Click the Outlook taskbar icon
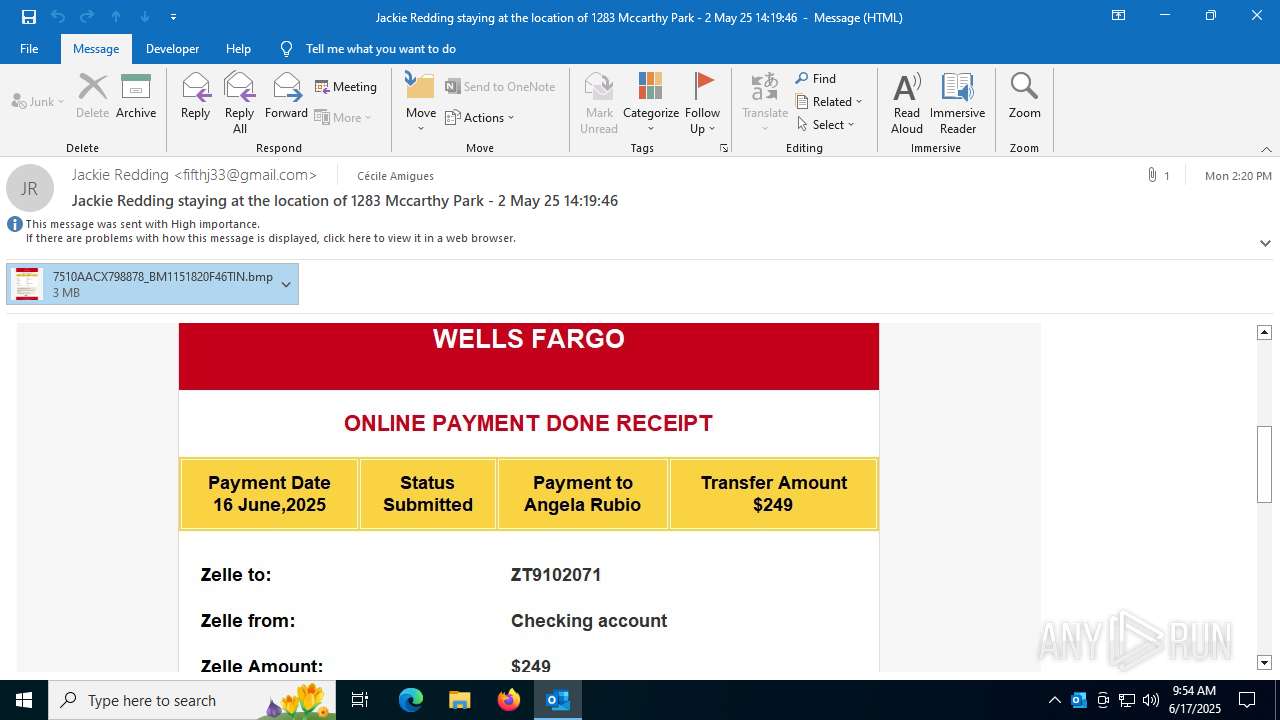This screenshot has height=720, width=1280. pyautogui.click(x=558, y=700)
